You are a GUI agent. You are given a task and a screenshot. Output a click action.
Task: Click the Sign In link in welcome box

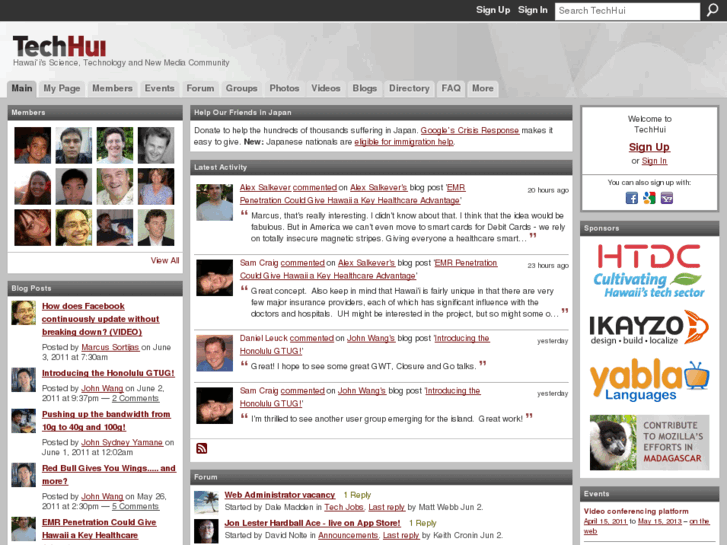point(654,161)
